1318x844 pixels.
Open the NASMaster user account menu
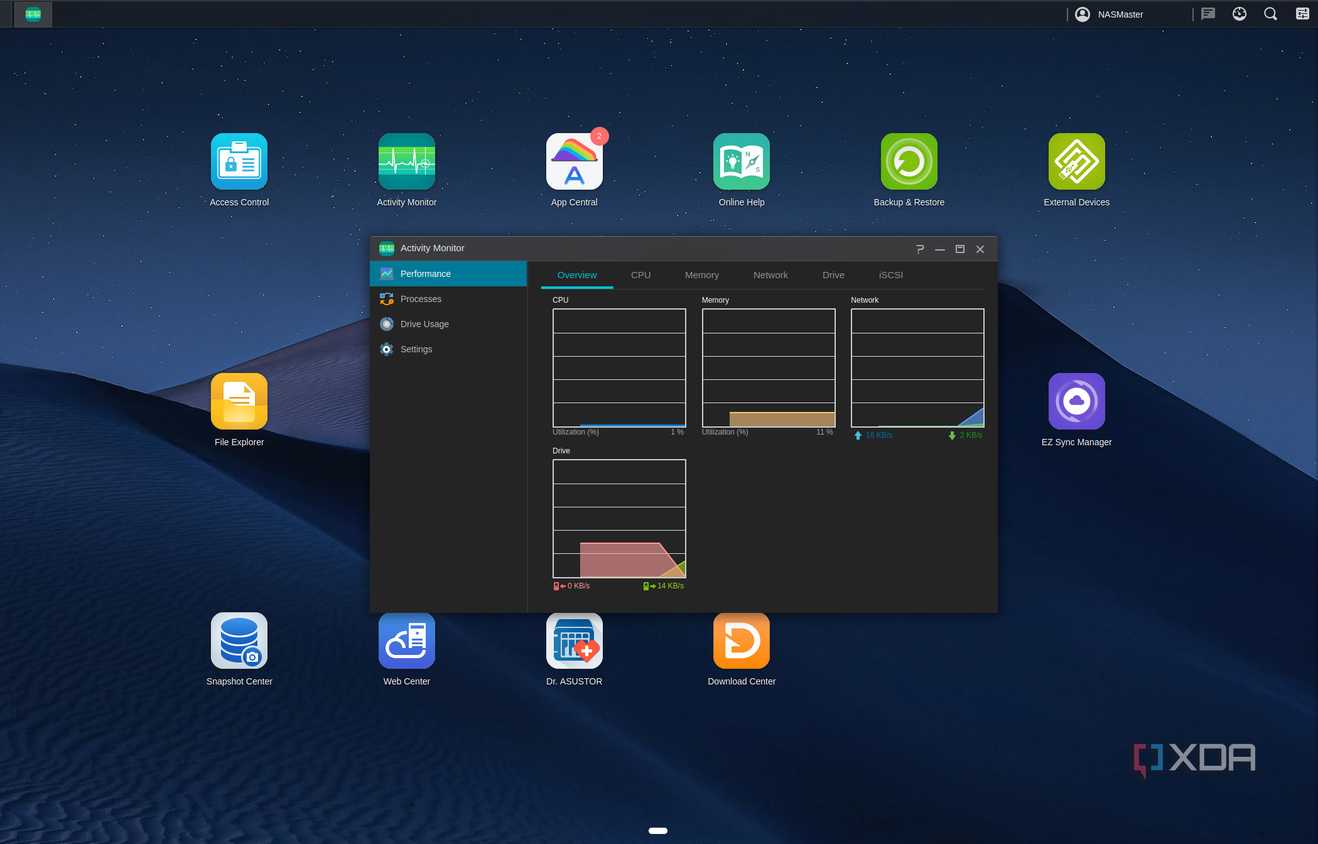click(1109, 14)
